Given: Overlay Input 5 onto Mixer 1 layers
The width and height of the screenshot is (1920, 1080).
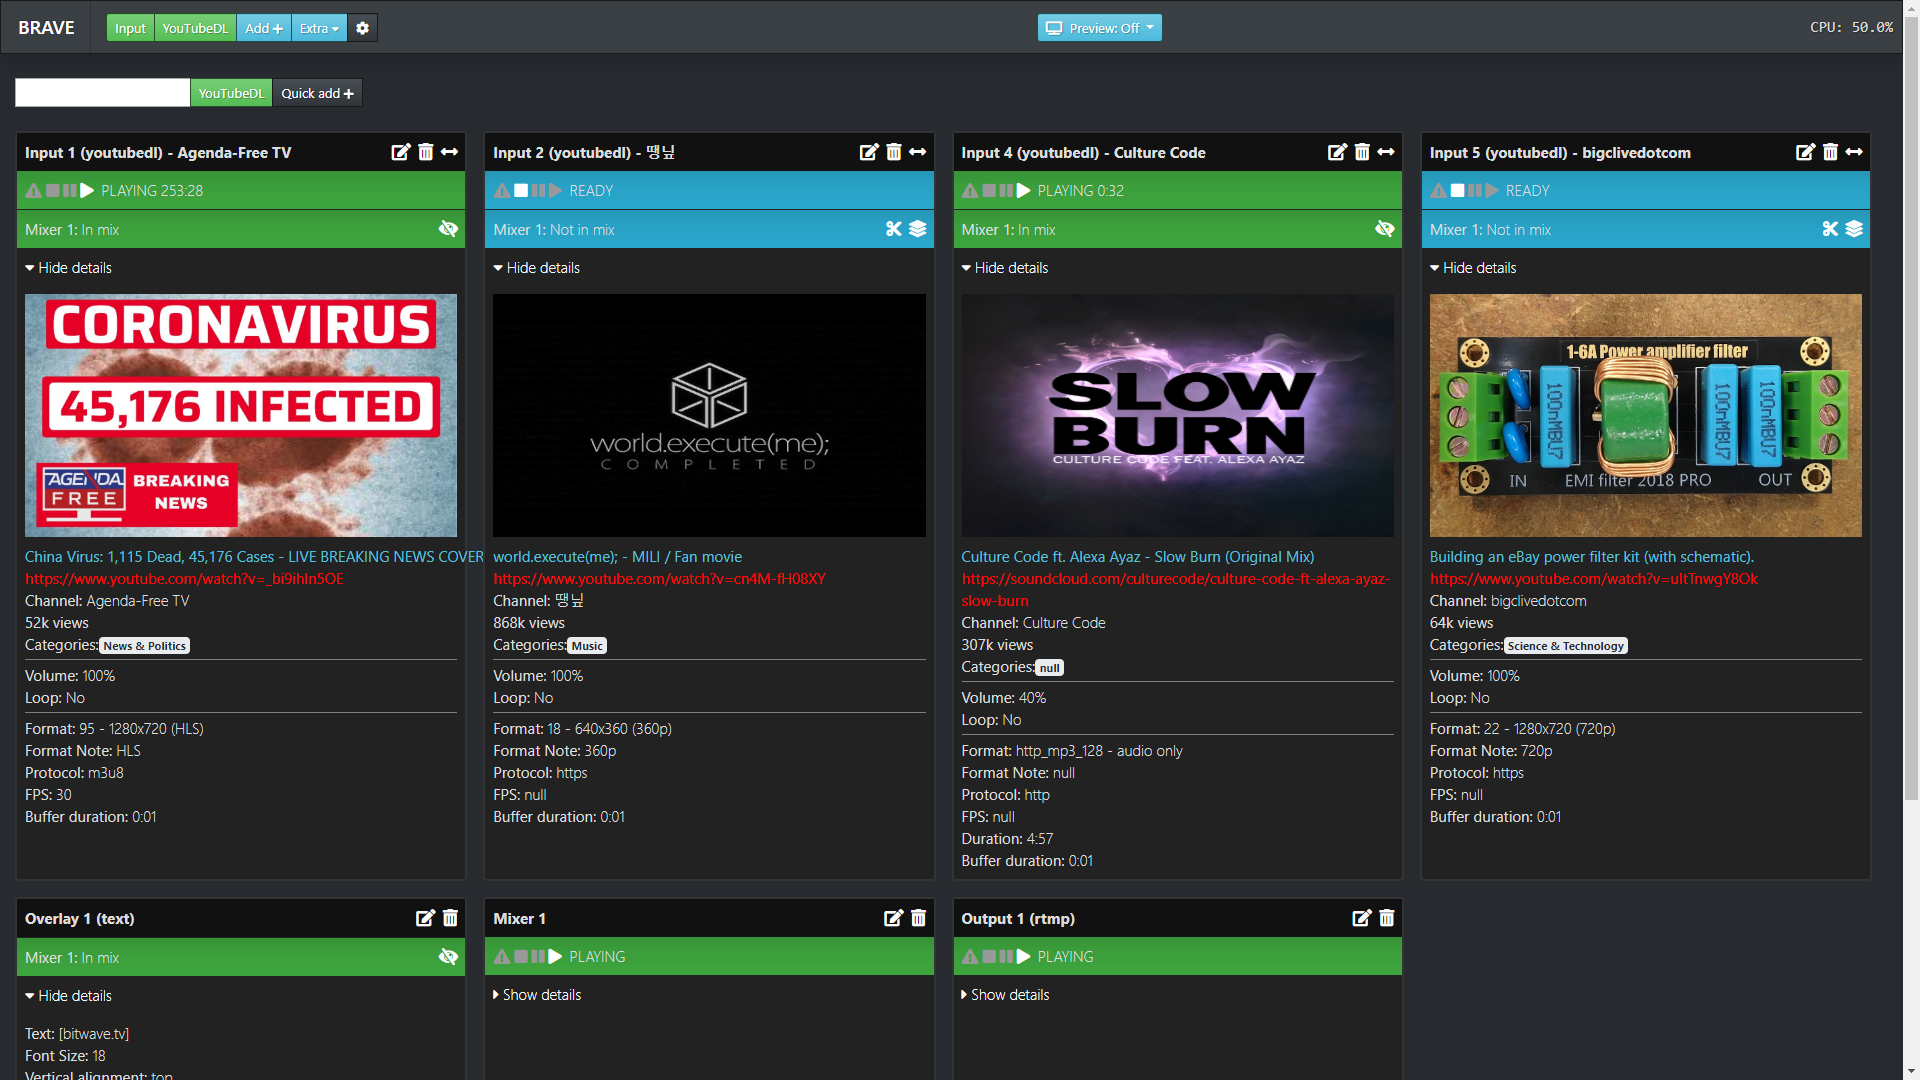Looking at the screenshot, I should 1854,229.
